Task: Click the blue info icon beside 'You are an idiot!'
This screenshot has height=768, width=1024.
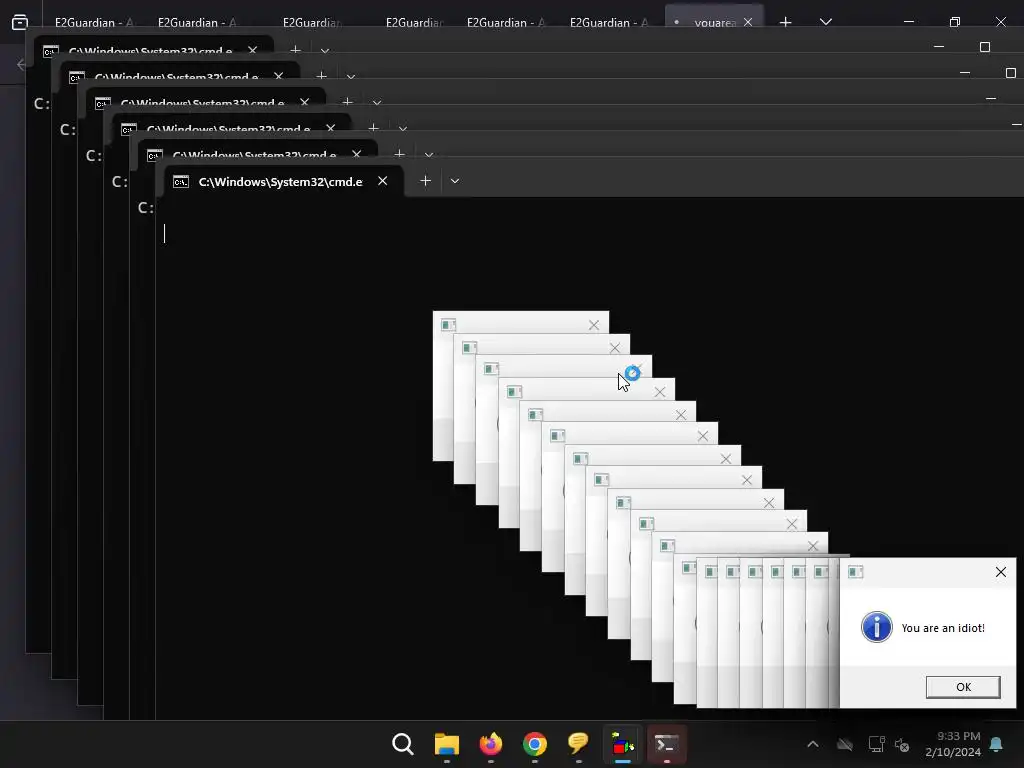Action: coord(876,627)
